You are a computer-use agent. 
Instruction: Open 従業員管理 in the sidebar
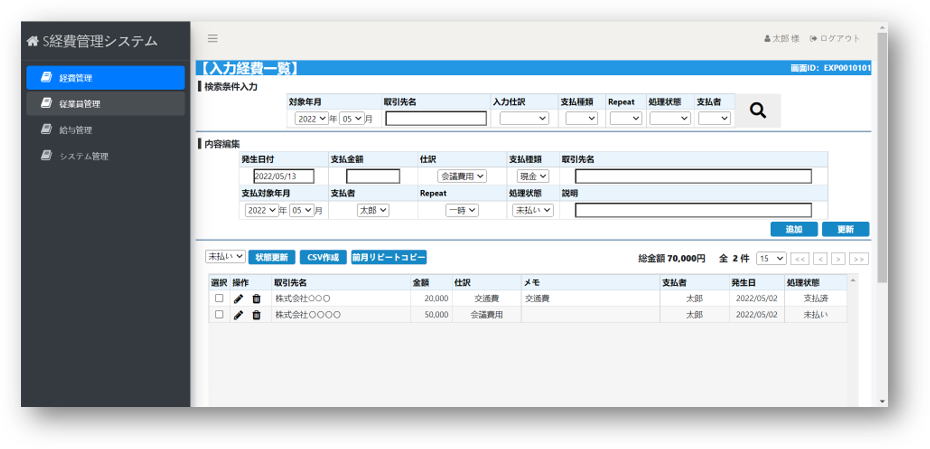point(106,104)
